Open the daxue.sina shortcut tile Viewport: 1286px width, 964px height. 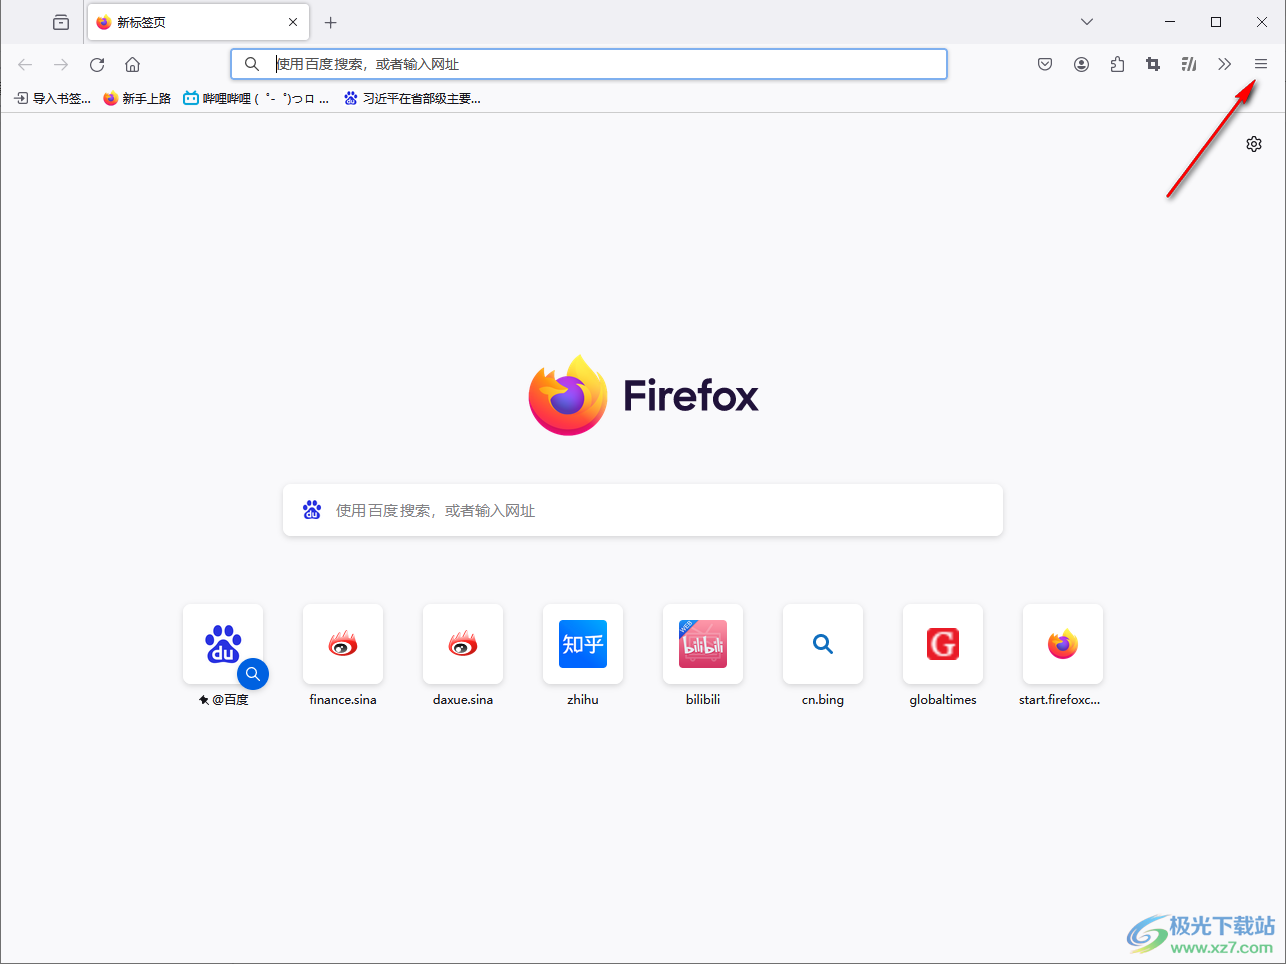pyautogui.click(x=463, y=644)
